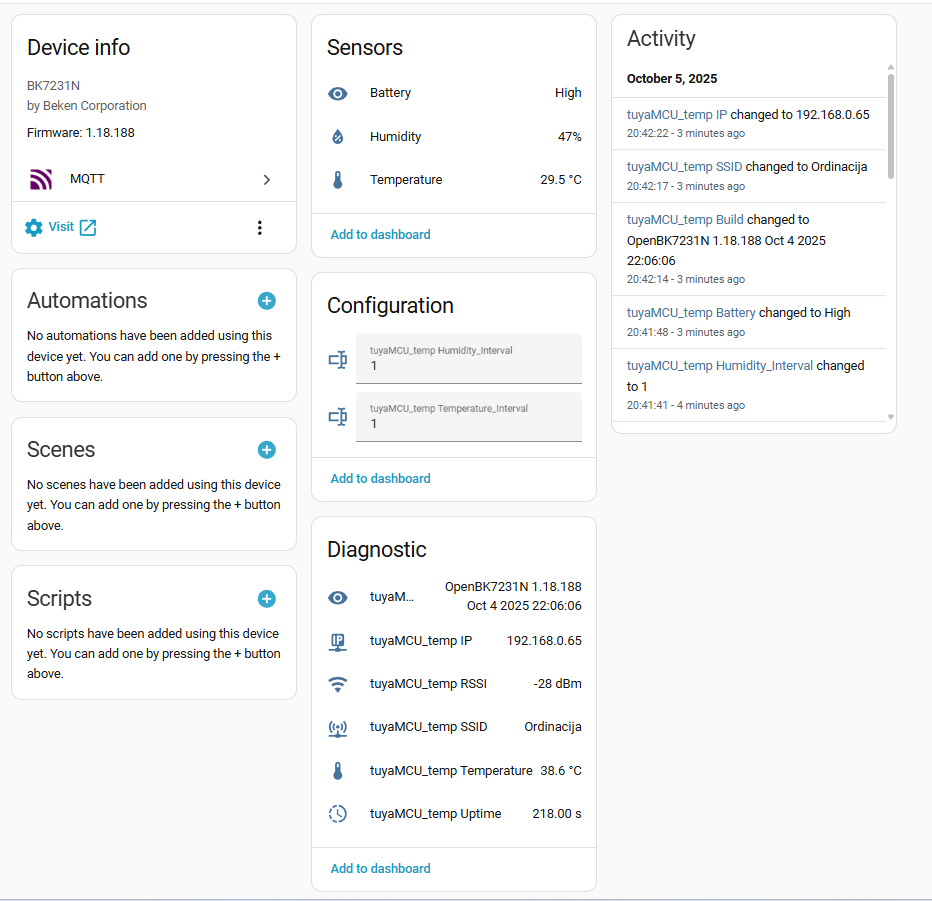Expand the MQTT integration chevron
This screenshot has height=901, width=932.
267,180
